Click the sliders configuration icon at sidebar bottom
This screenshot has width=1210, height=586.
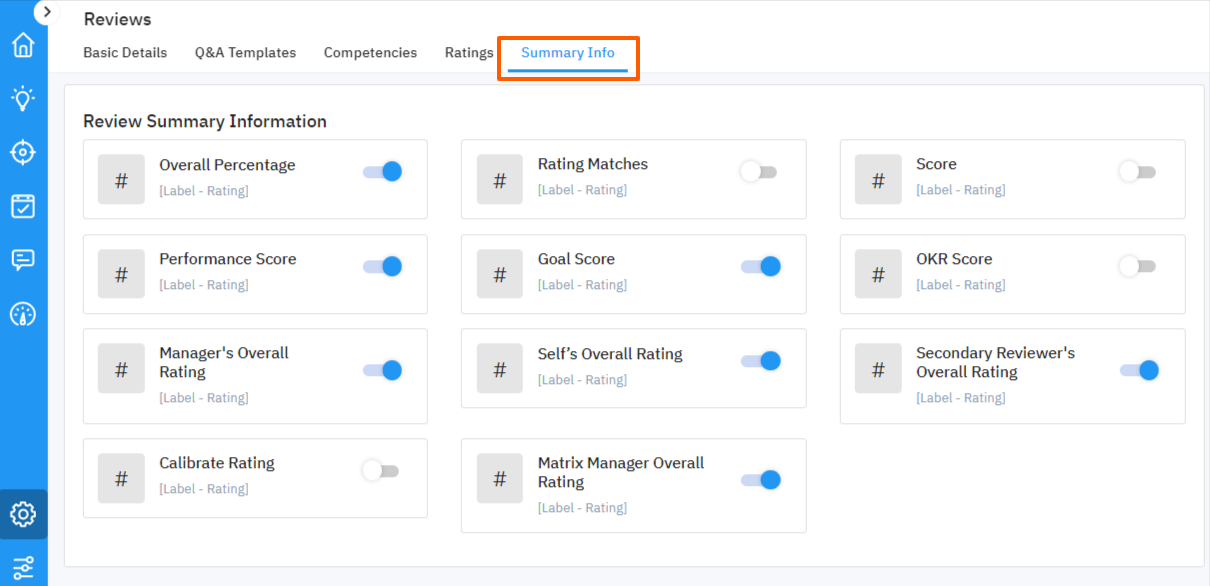pos(24,566)
